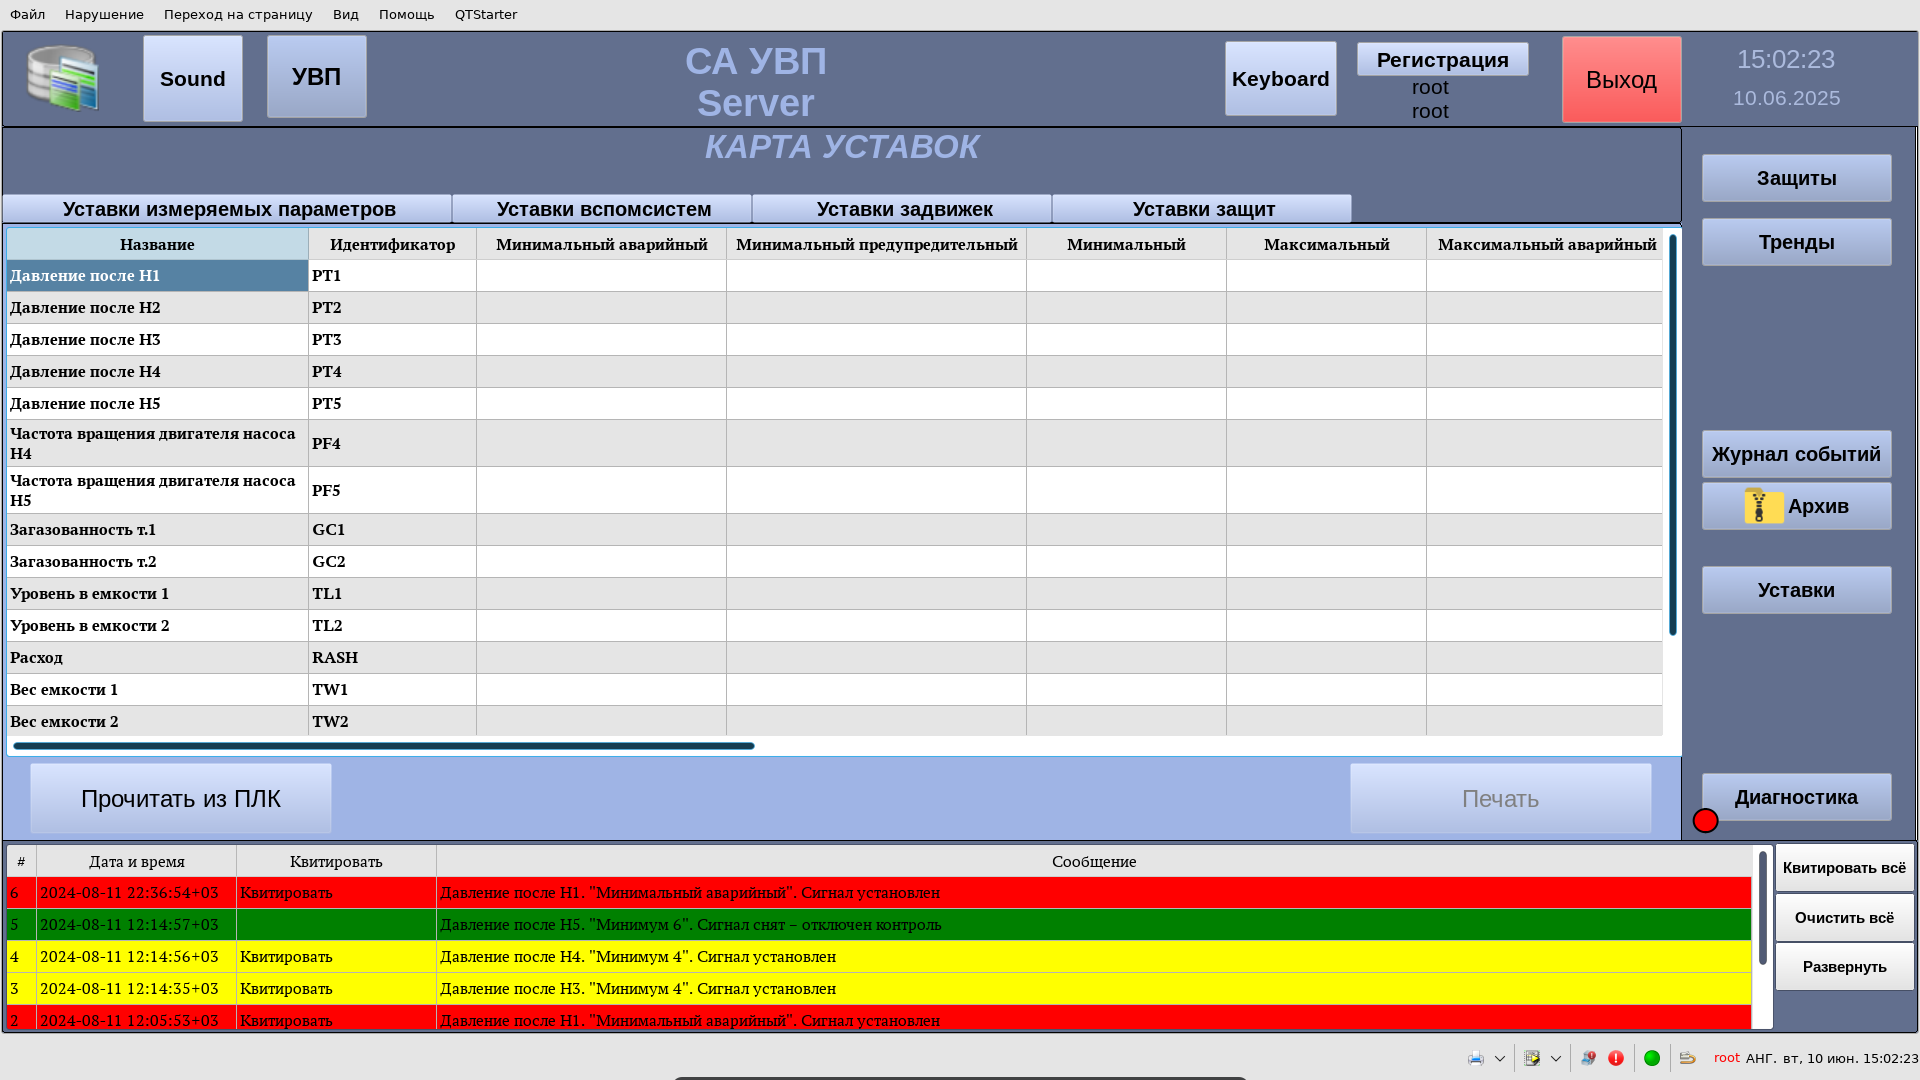Acknowledge alarm row 4 via Квитировать

pyautogui.click(x=336, y=957)
